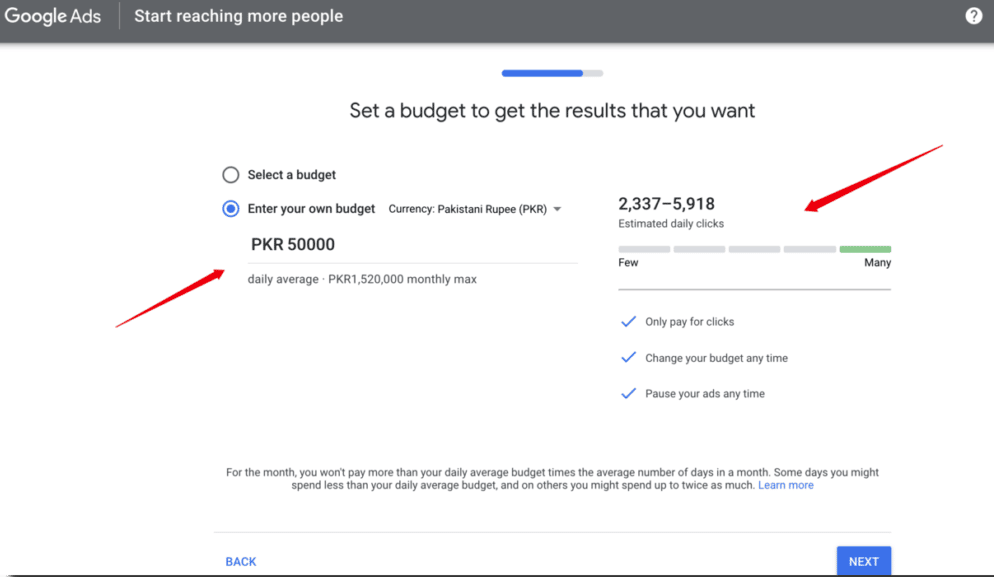The image size is (994, 577).
Task: Click the 'Change your budget any time' checkmark
Action: [x=628, y=358]
